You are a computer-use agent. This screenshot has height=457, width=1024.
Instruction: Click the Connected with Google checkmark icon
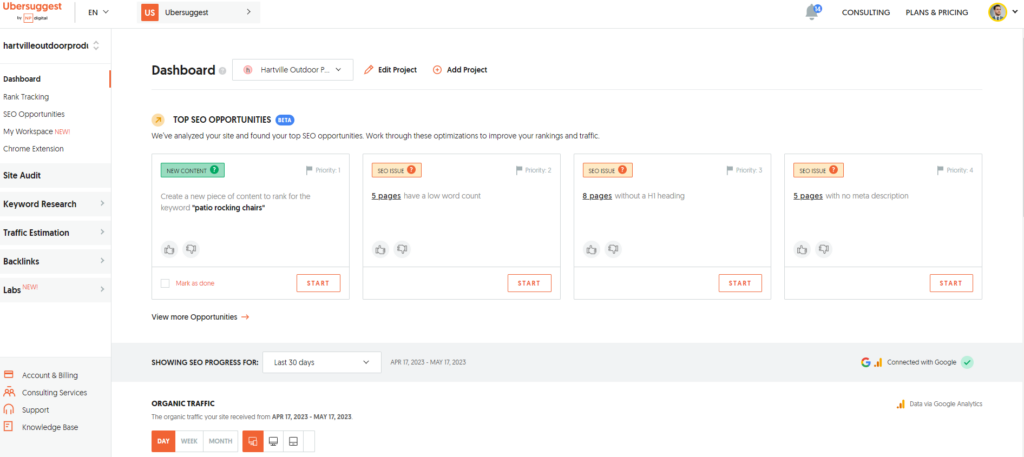click(x=967, y=362)
